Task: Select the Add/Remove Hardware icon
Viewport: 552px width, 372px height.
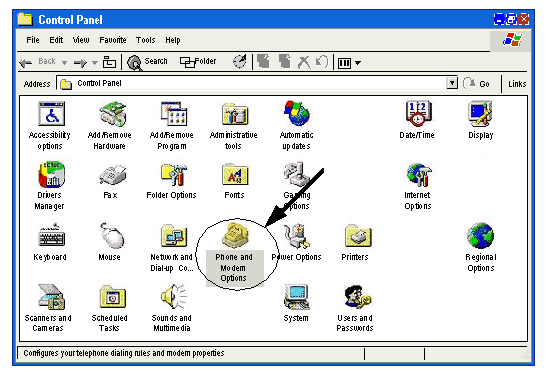Action: (112, 113)
